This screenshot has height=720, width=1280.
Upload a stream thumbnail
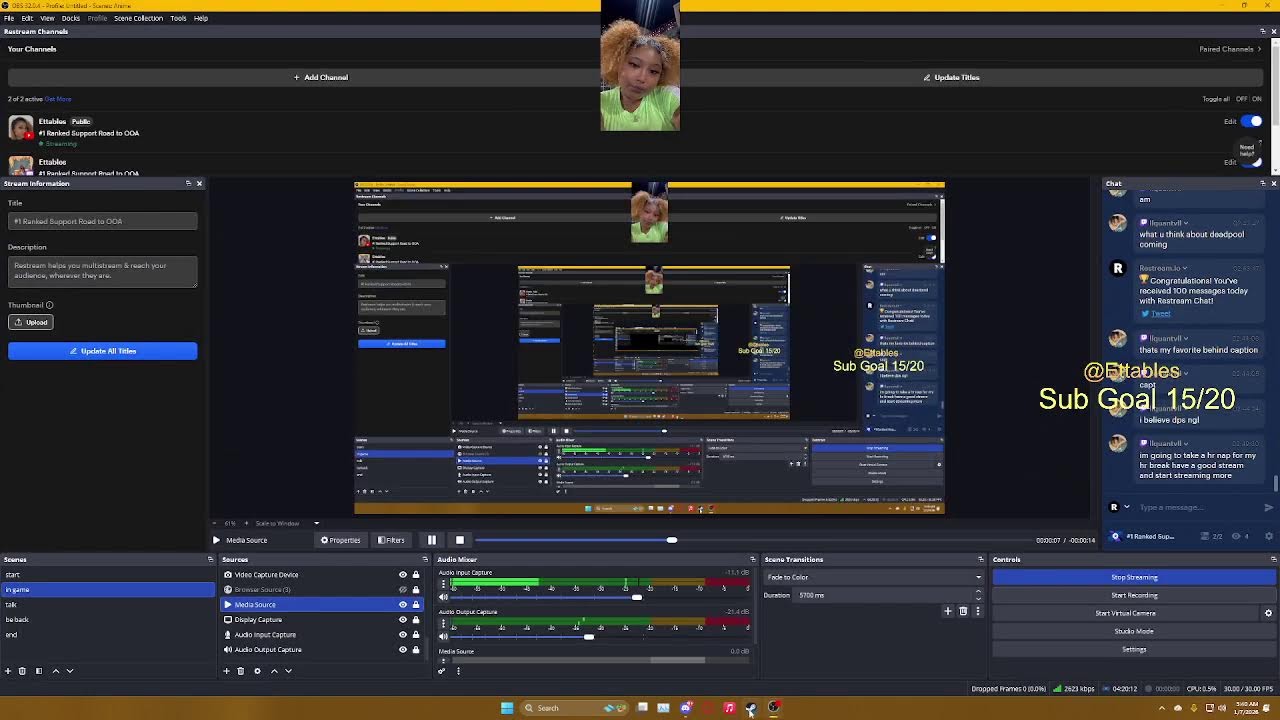tap(31, 322)
